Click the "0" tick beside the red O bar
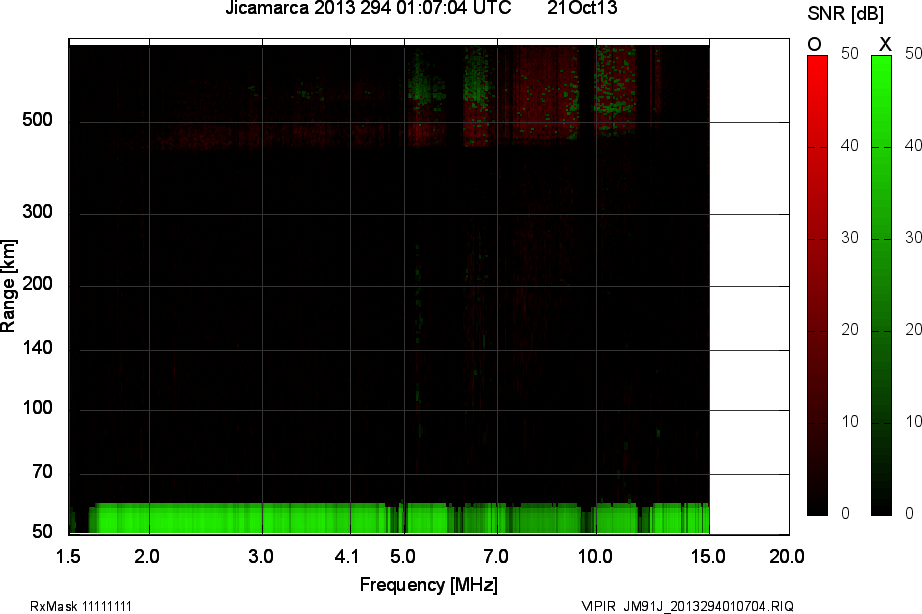The height and width of the screenshot is (614, 922). tap(846, 513)
